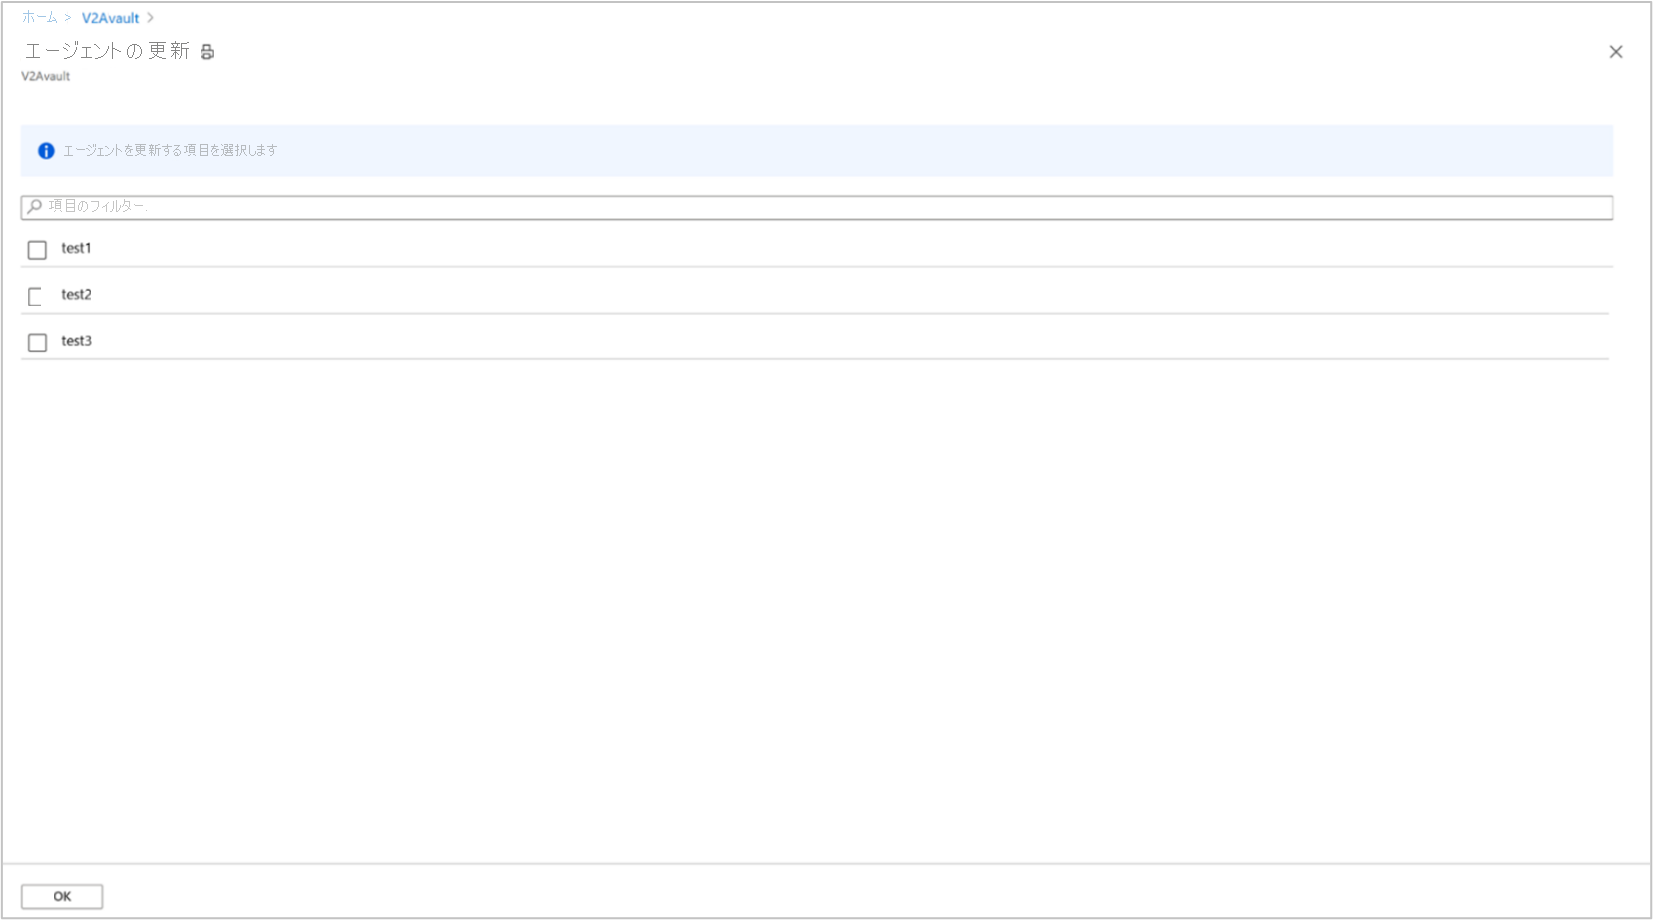Click the blue info icon in banner
The height and width of the screenshot is (920, 1653).
point(46,151)
